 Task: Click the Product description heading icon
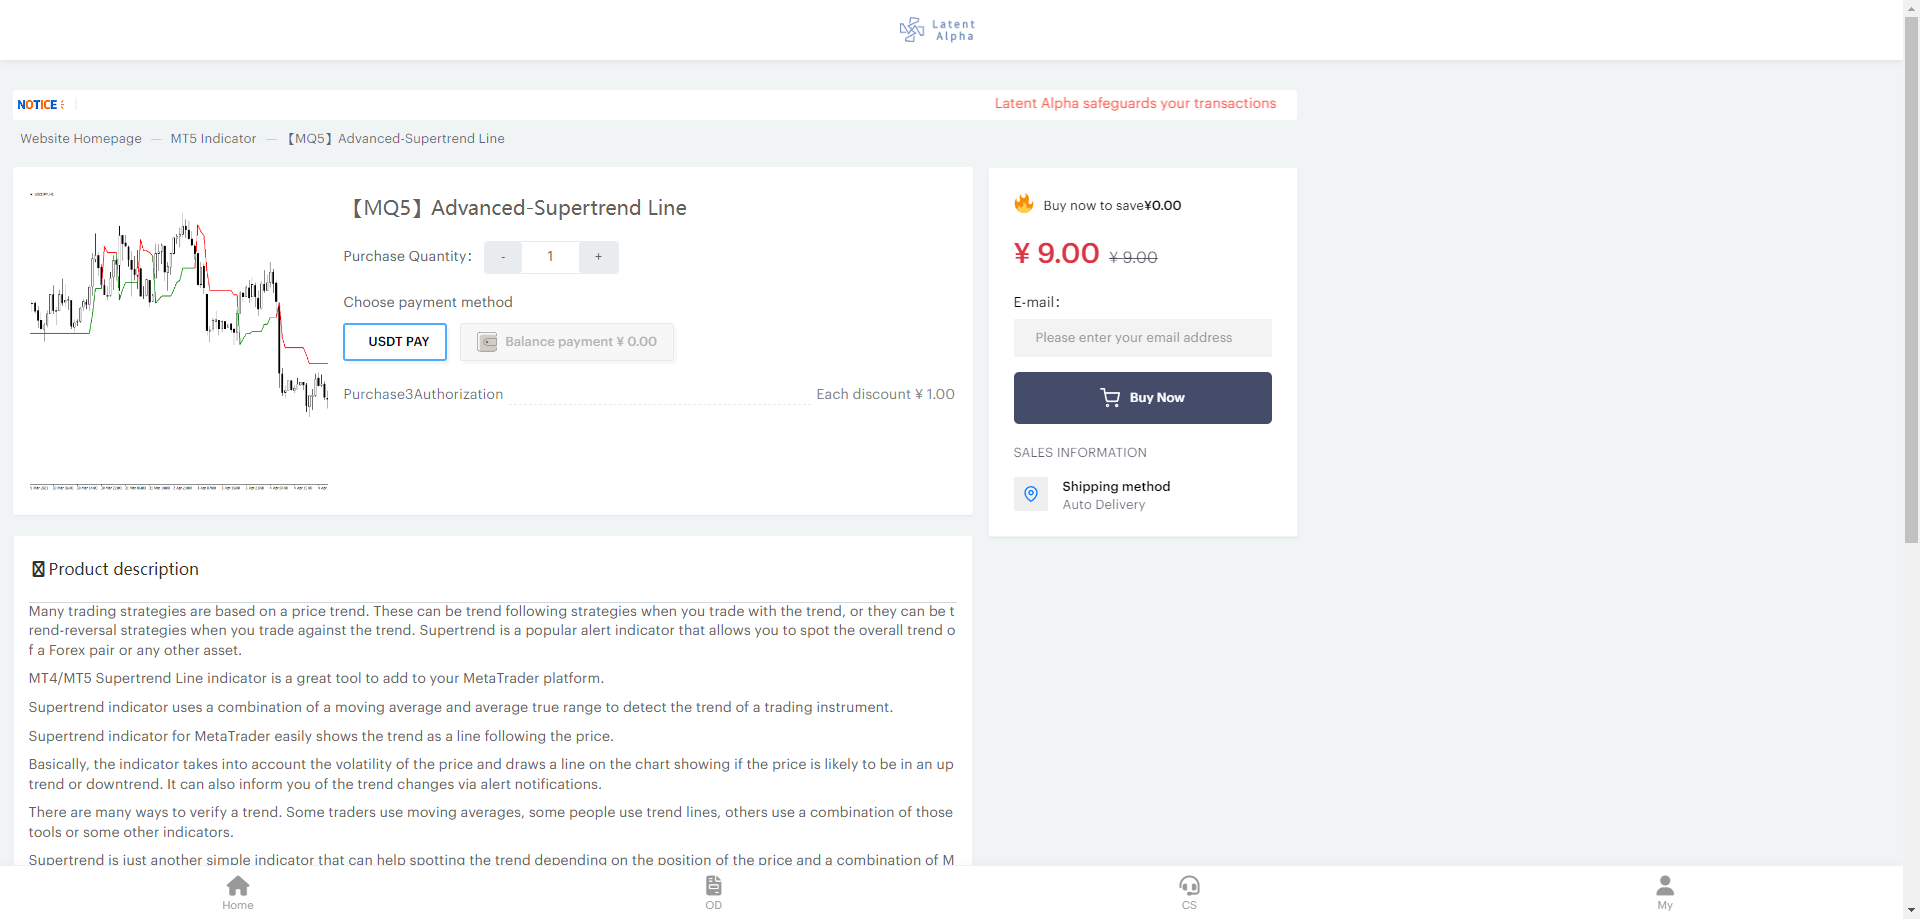[38, 569]
